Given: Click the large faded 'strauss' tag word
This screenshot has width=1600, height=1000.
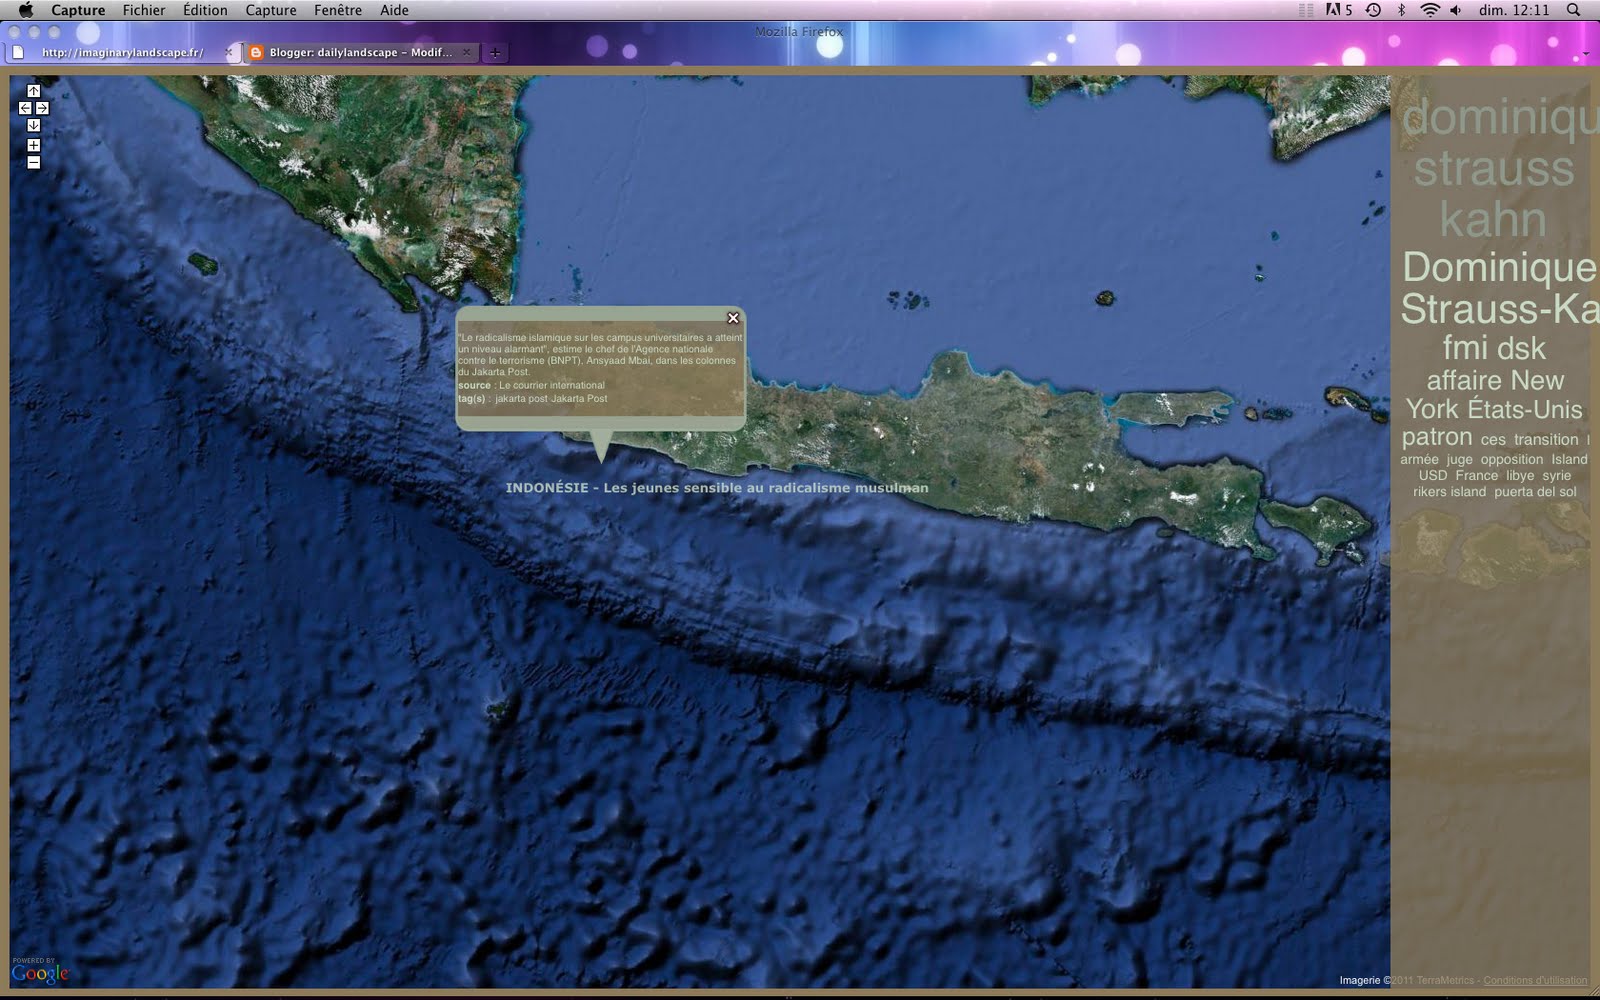Looking at the screenshot, I should (1494, 168).
